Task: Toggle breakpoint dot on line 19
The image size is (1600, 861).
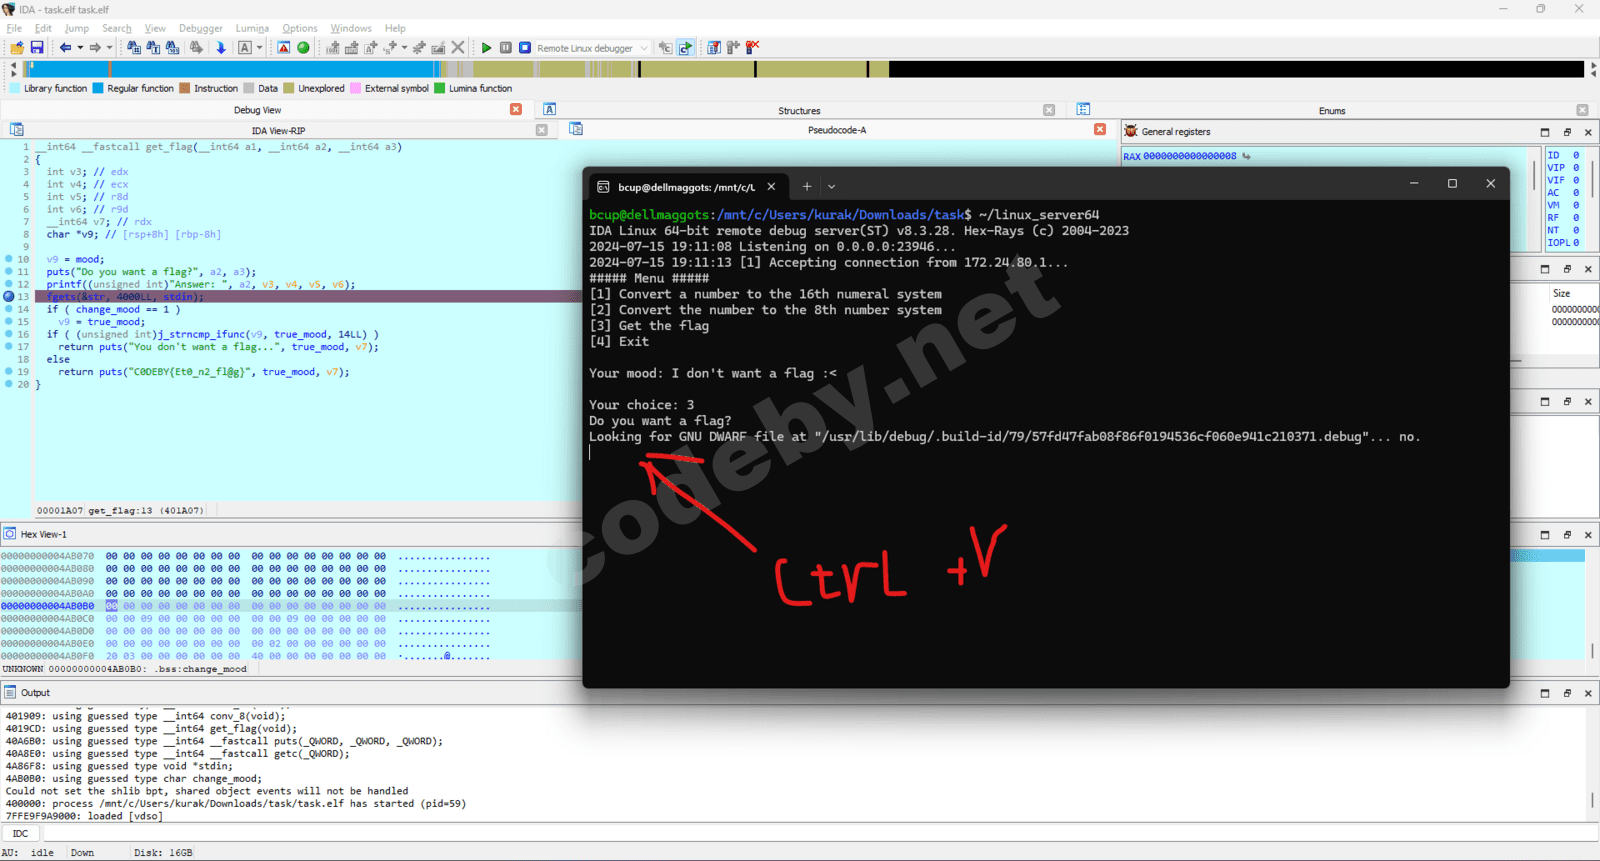Action: coord(9,372)
